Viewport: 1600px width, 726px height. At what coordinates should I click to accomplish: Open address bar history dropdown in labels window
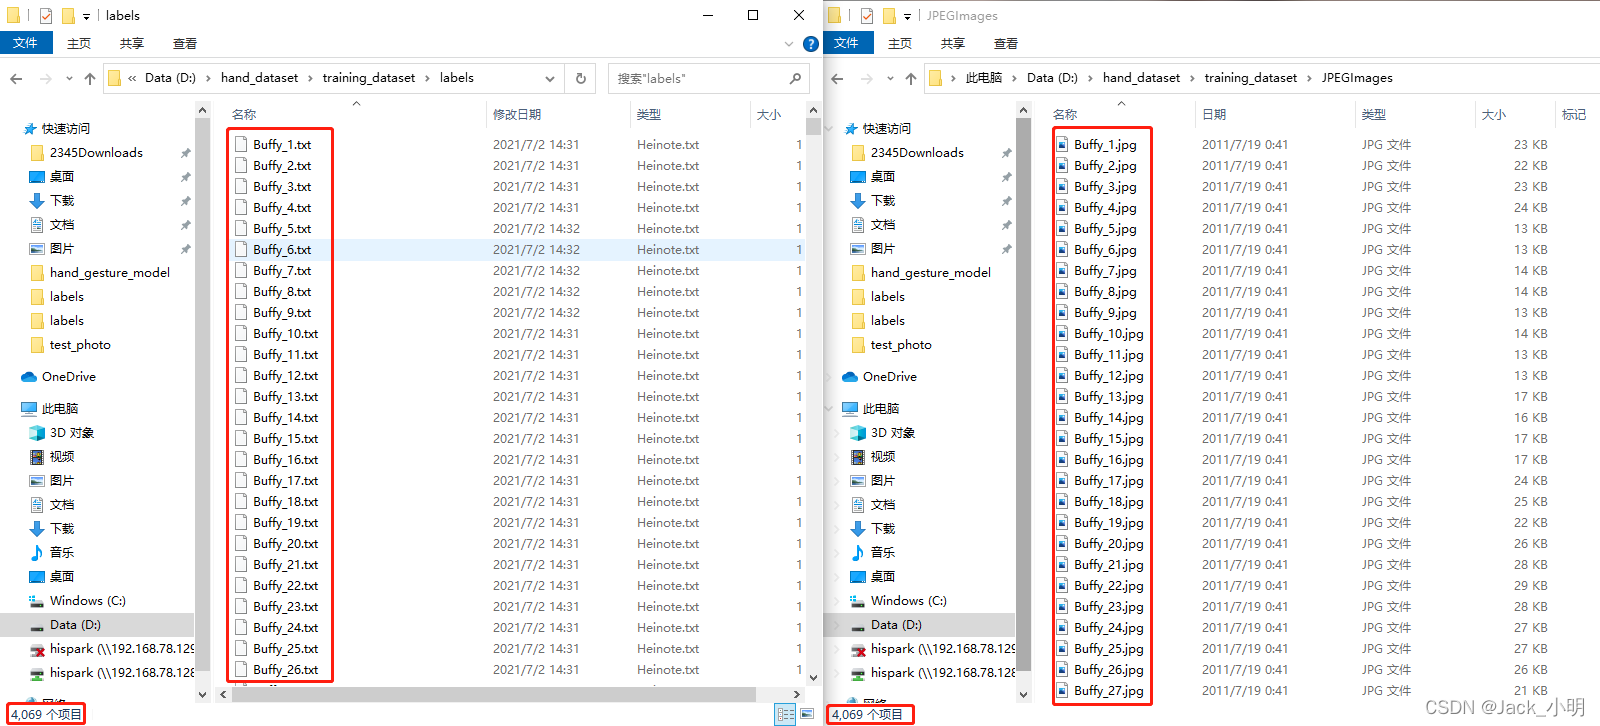click(x=550, y=78)
